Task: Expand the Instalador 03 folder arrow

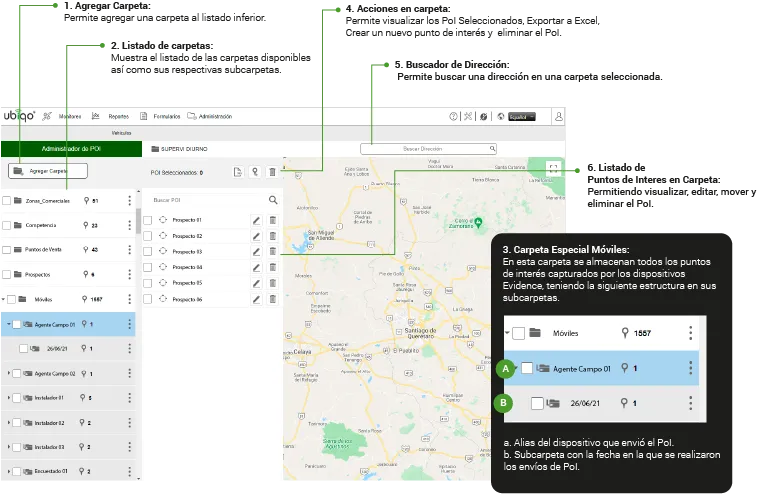Action: coord(9,447)
